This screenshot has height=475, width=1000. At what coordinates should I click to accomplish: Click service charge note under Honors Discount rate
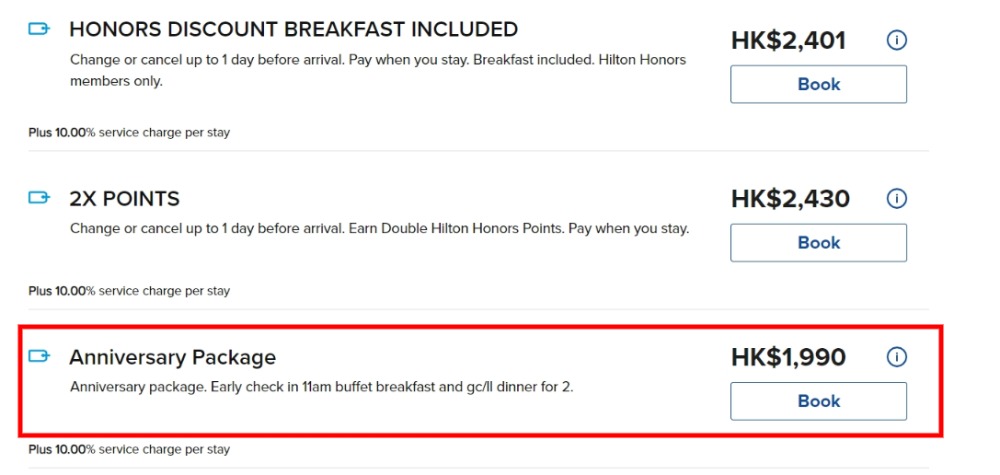(x=129, y=132)
